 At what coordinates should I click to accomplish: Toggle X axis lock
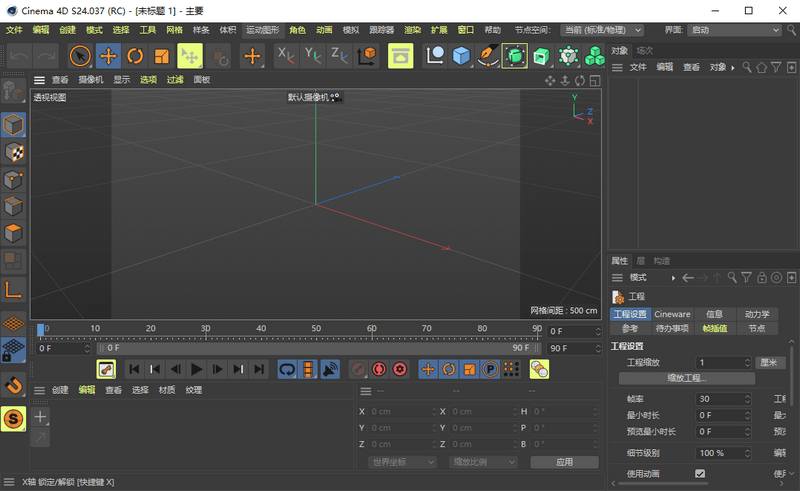286,55
